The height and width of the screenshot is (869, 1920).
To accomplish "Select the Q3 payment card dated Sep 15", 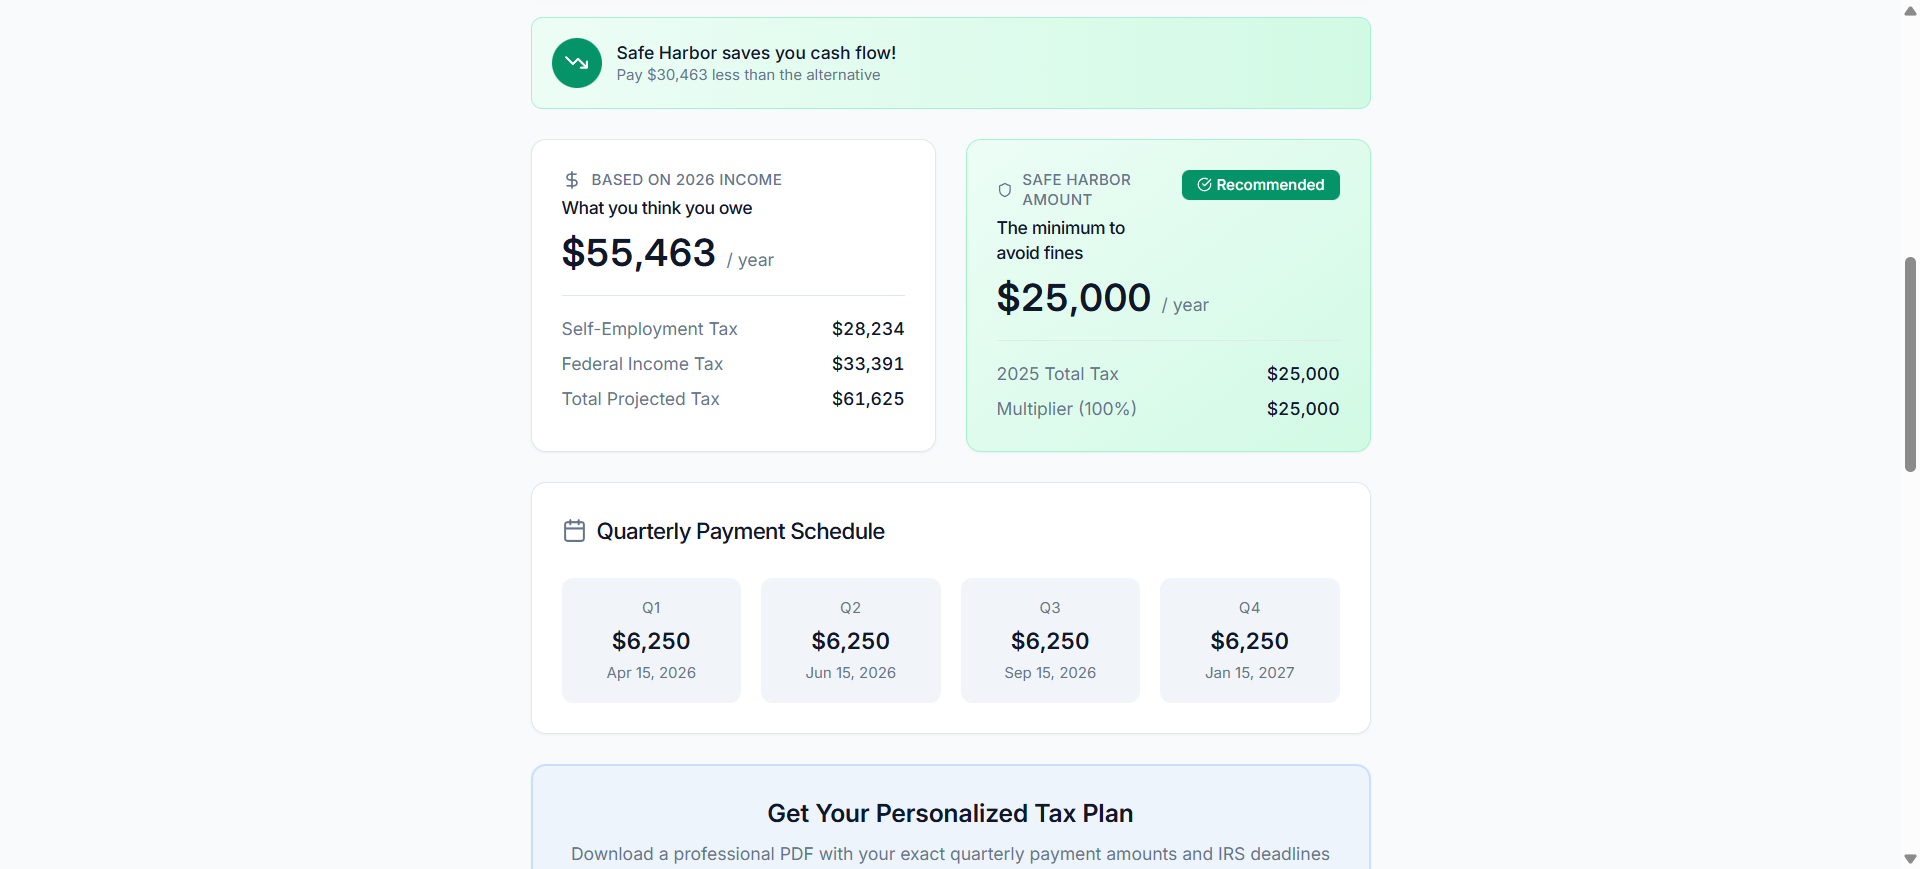I will point(1049,640).
